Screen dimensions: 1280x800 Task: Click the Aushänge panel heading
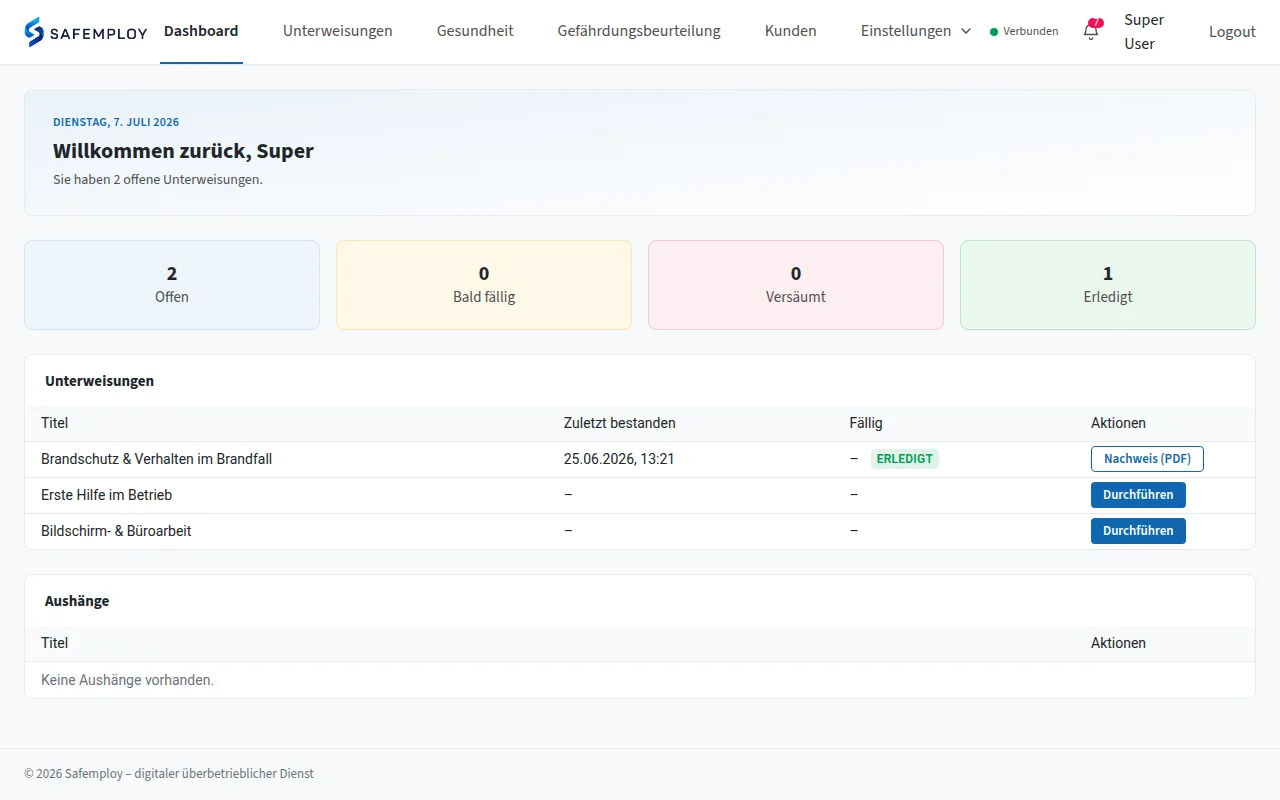[x=77, y=601]
